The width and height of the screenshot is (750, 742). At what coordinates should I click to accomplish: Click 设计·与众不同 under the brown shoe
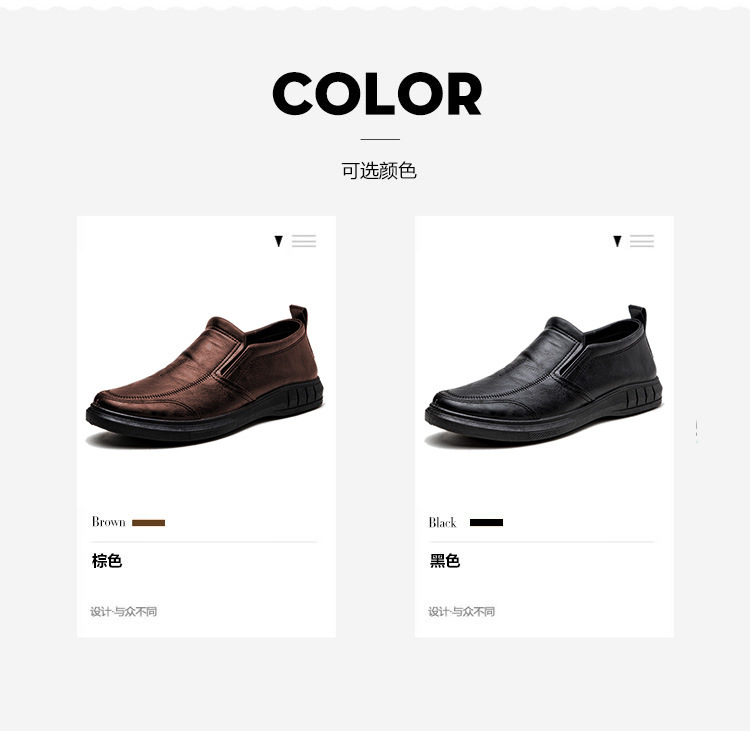[123, 611]
